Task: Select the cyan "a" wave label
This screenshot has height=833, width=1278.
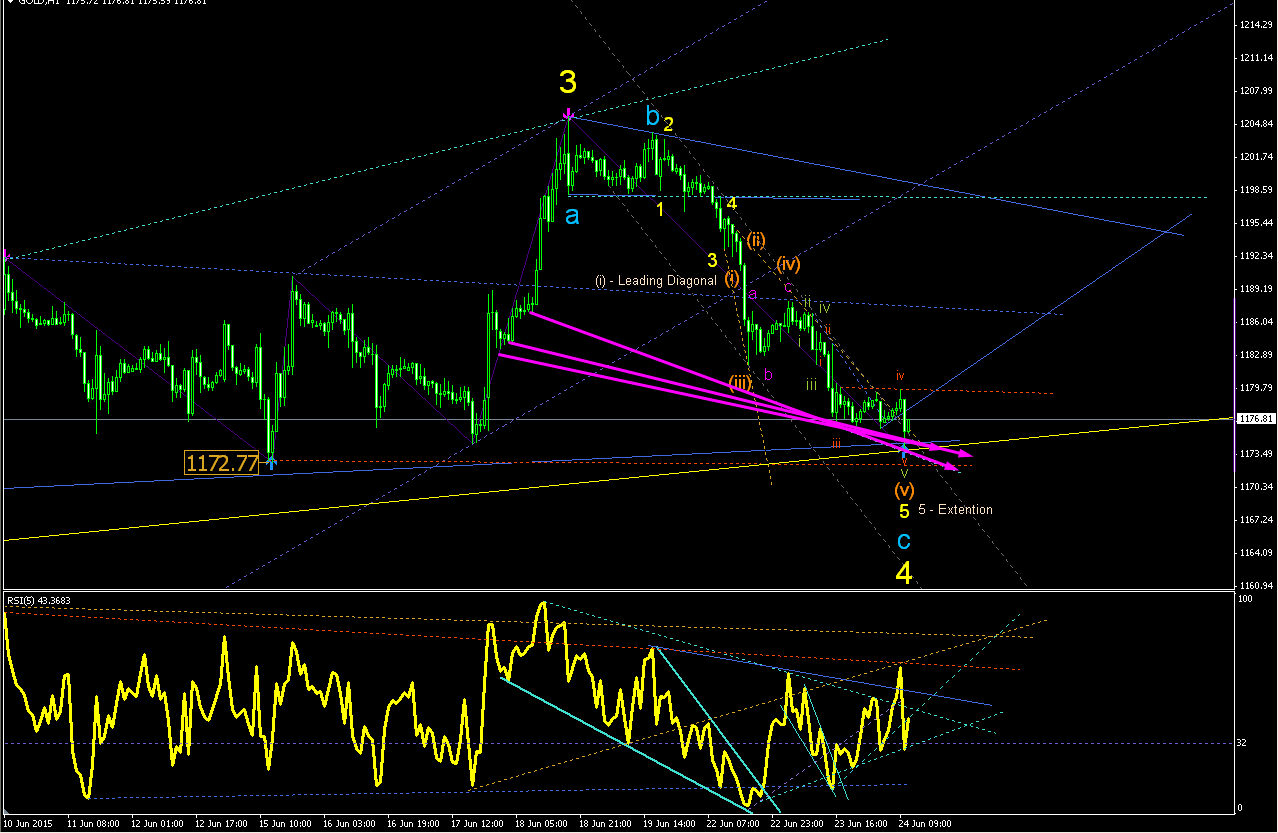Action: tap(571, 215)
